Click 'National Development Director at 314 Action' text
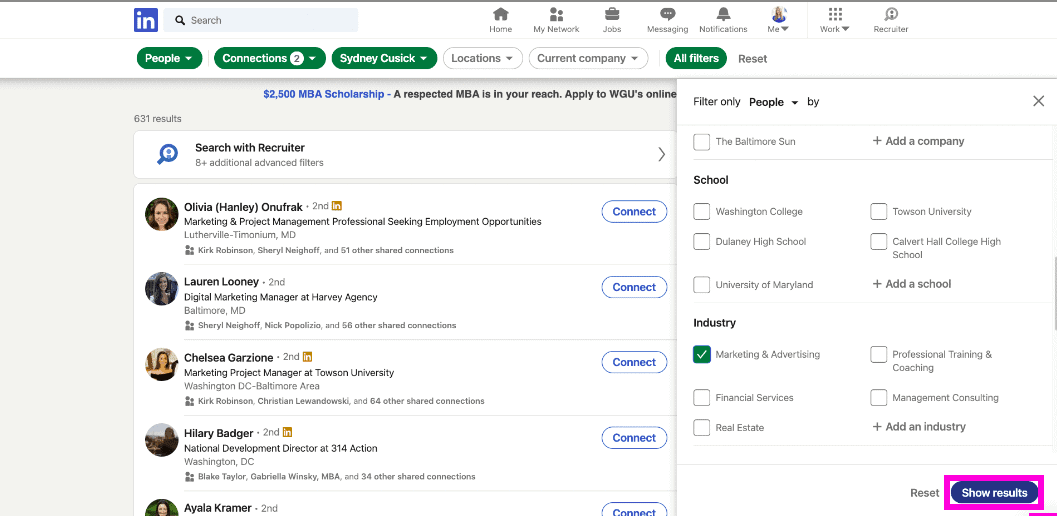 click(280, 448)
